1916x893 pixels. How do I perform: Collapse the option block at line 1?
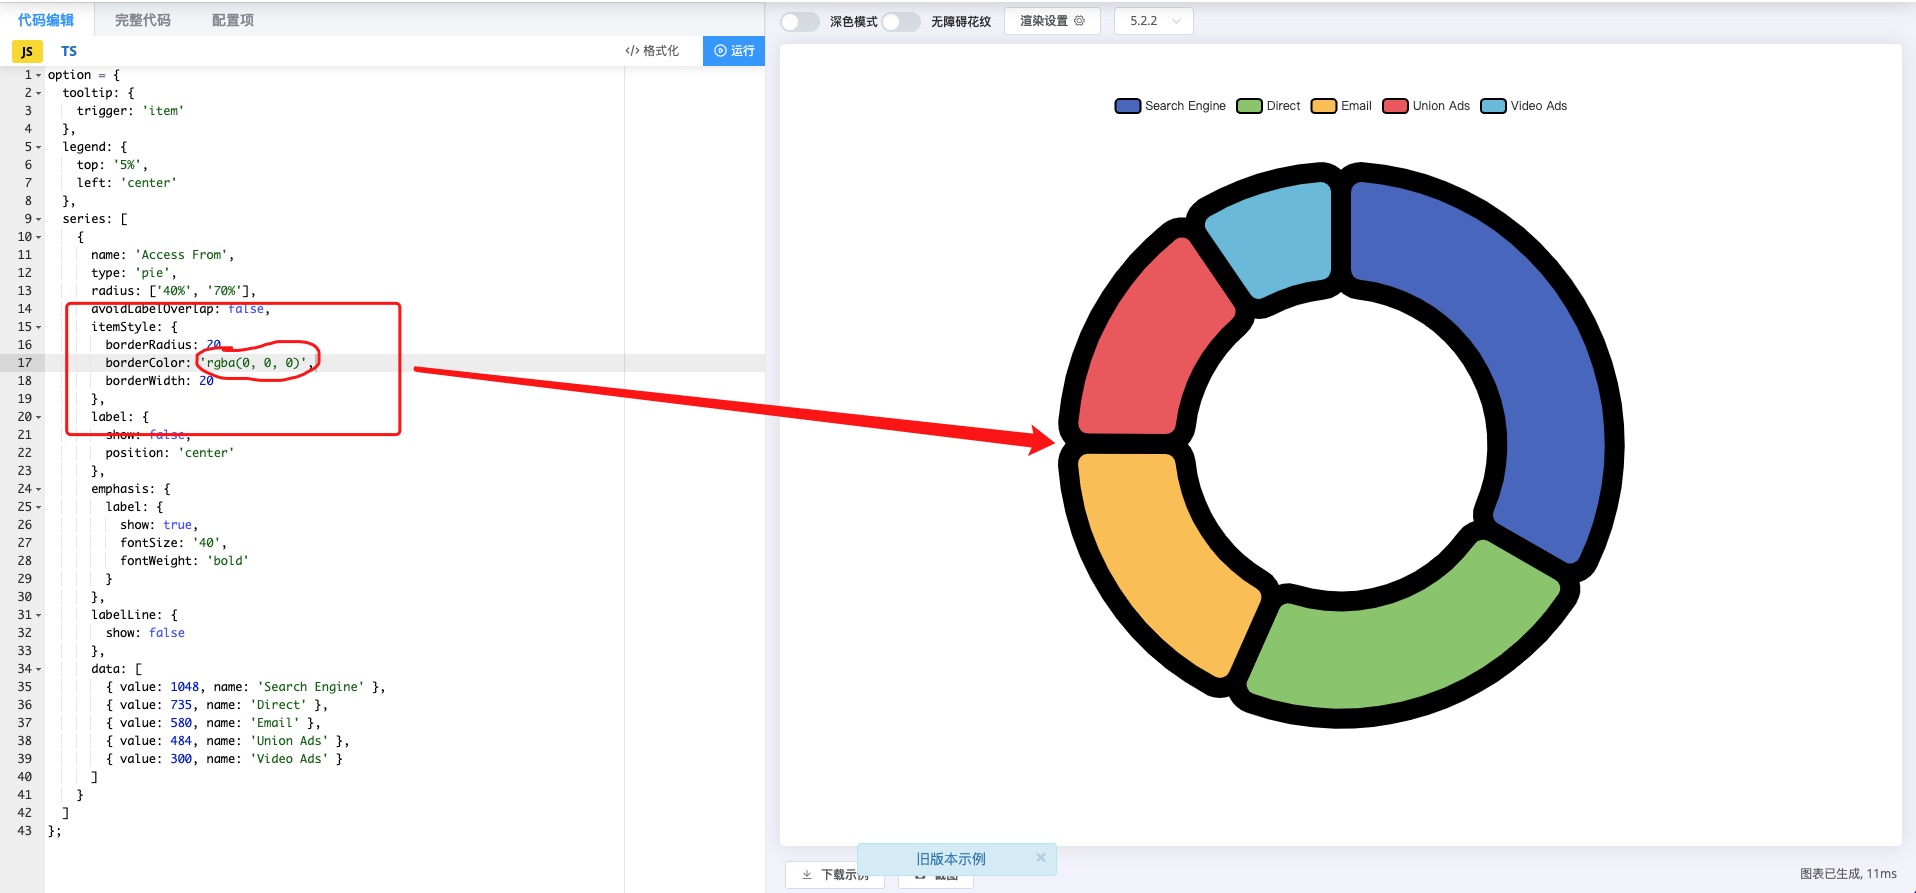(39, 75)
